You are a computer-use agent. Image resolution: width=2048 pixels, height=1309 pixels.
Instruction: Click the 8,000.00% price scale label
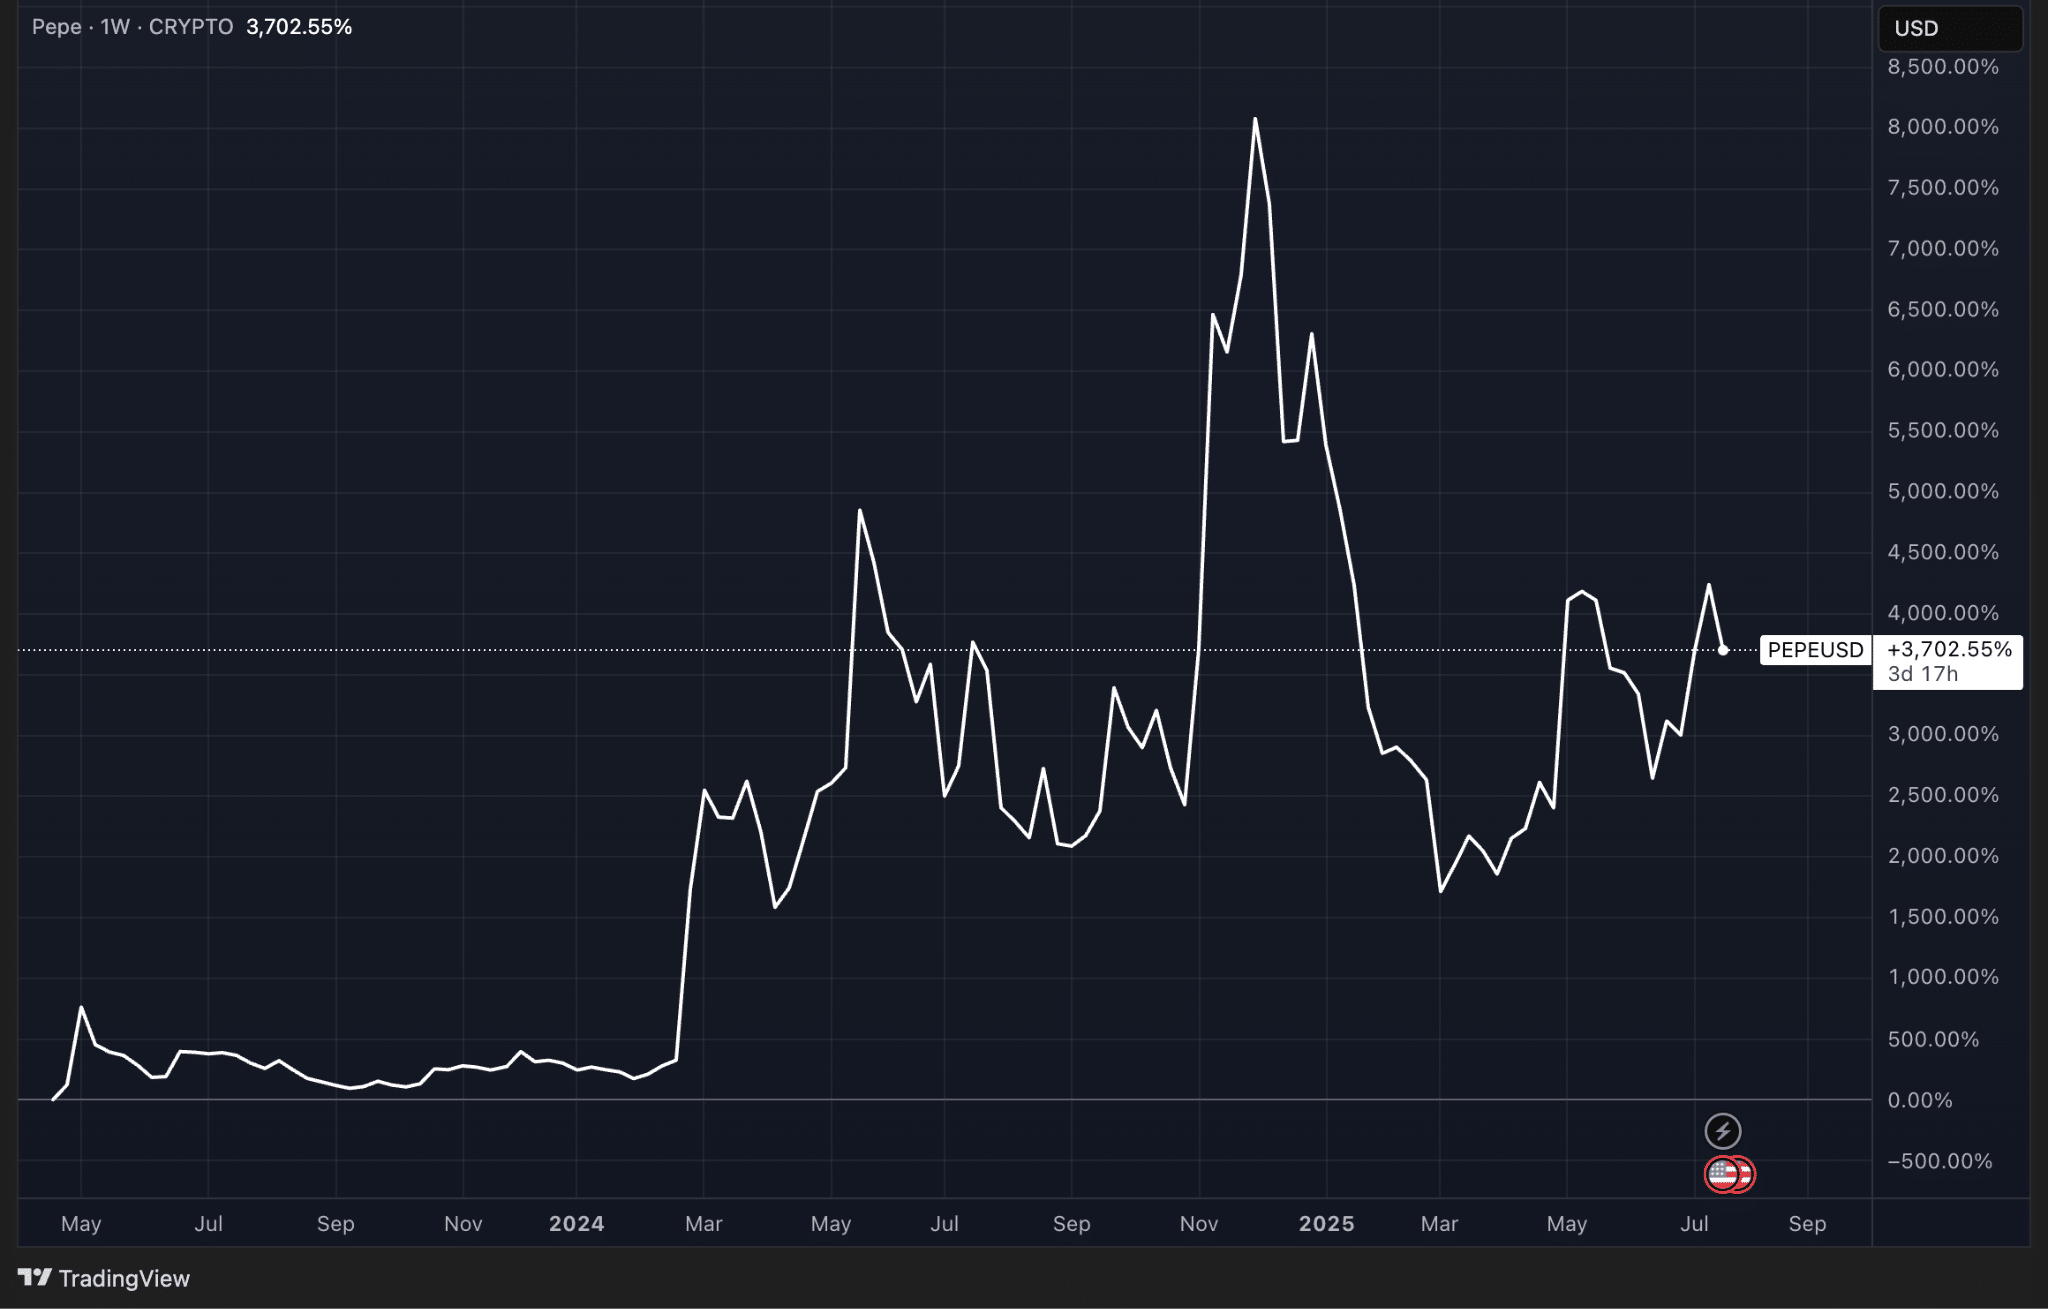(x=1943, y=127)
